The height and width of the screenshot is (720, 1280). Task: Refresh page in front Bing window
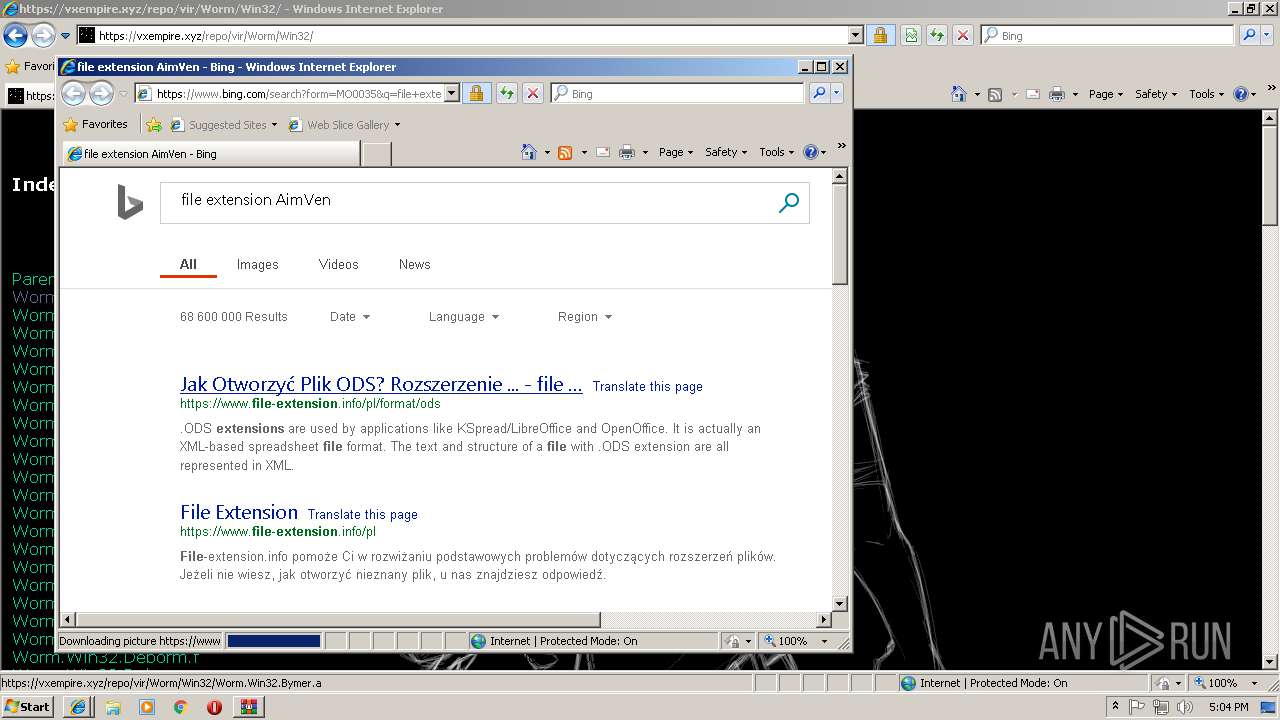pyautogui.click(x=506, y=93)
